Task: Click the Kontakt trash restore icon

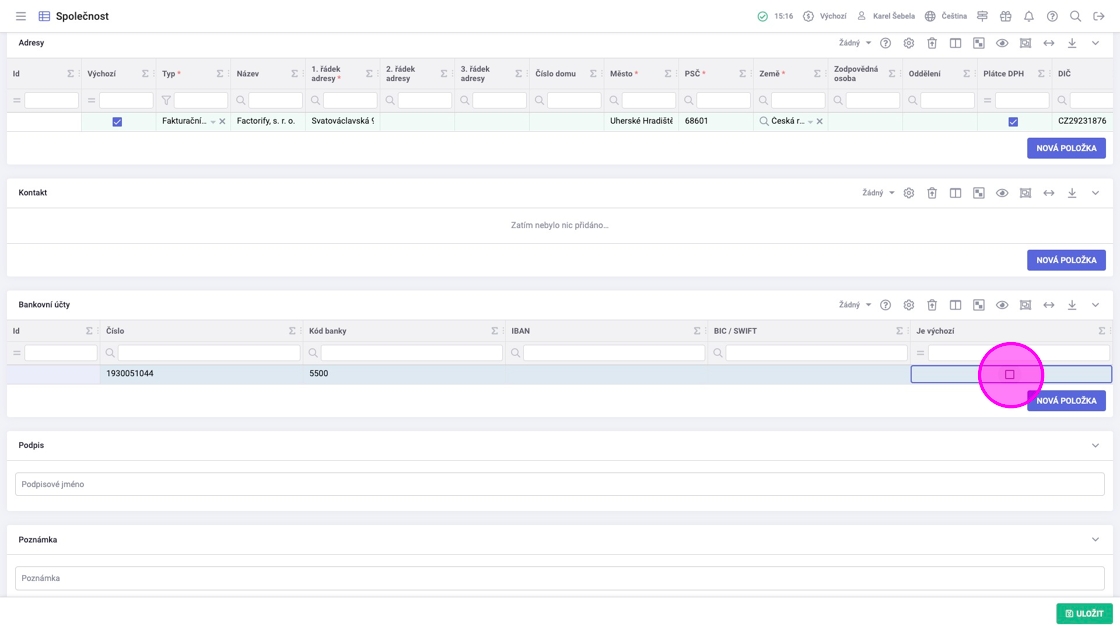Action: tap(932, 193)
